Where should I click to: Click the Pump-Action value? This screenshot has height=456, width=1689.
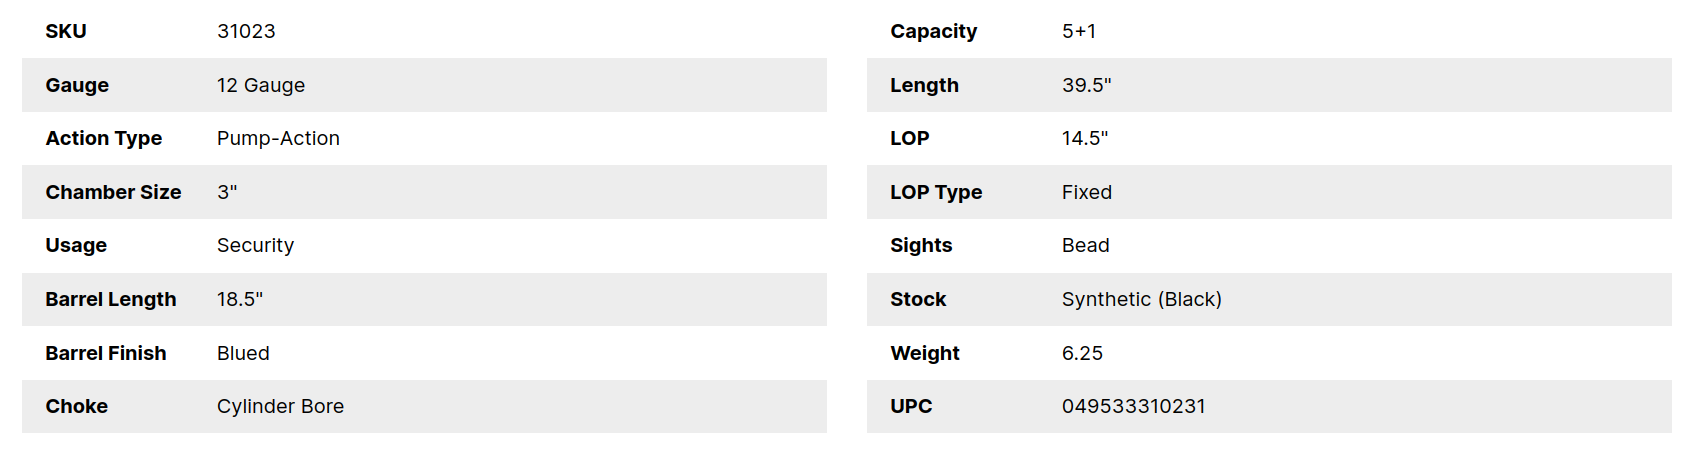click(278, 138)
